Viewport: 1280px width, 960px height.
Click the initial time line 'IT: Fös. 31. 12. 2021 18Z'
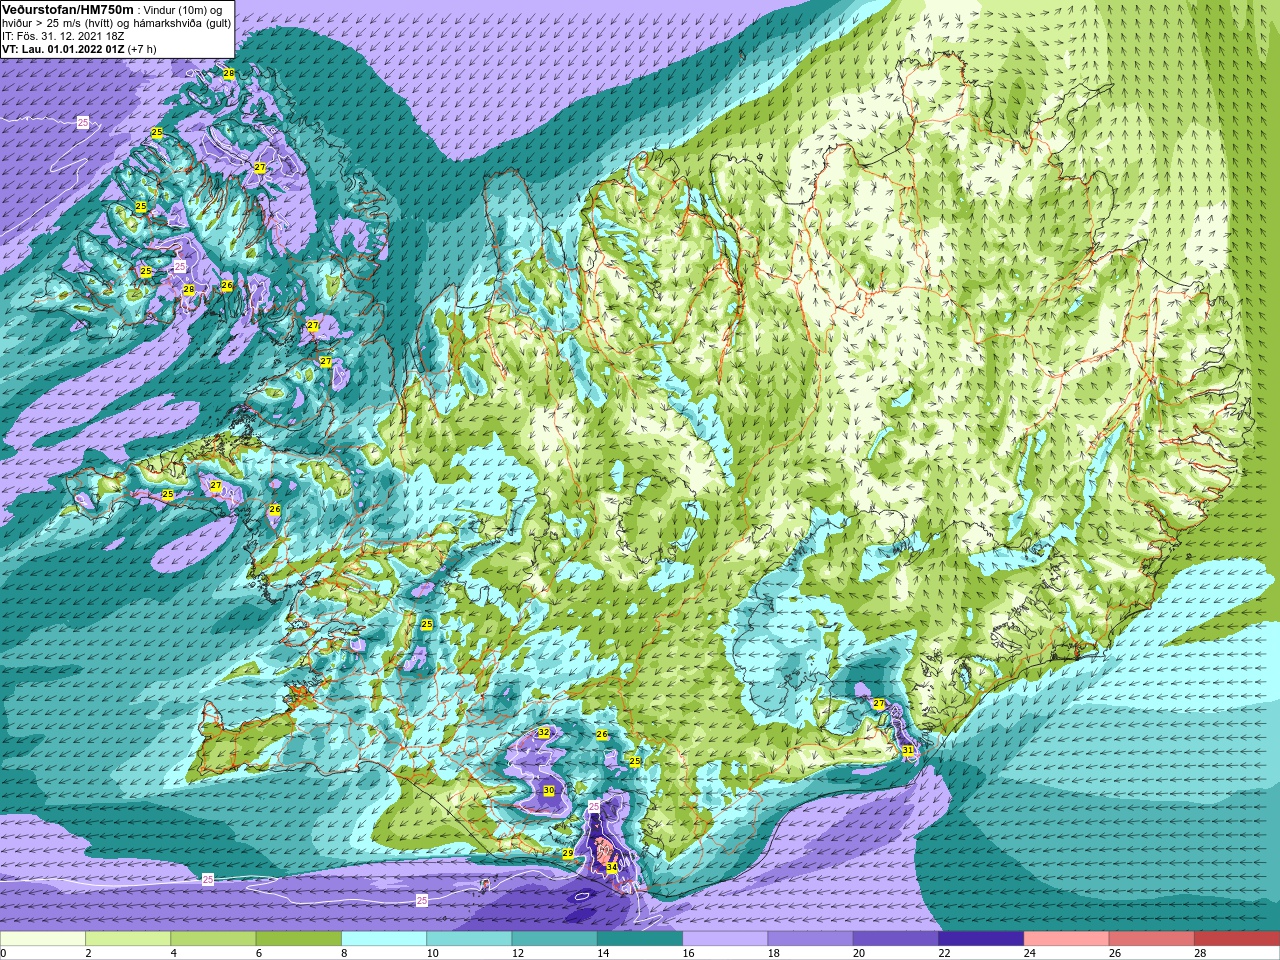(x=63, y=36)
